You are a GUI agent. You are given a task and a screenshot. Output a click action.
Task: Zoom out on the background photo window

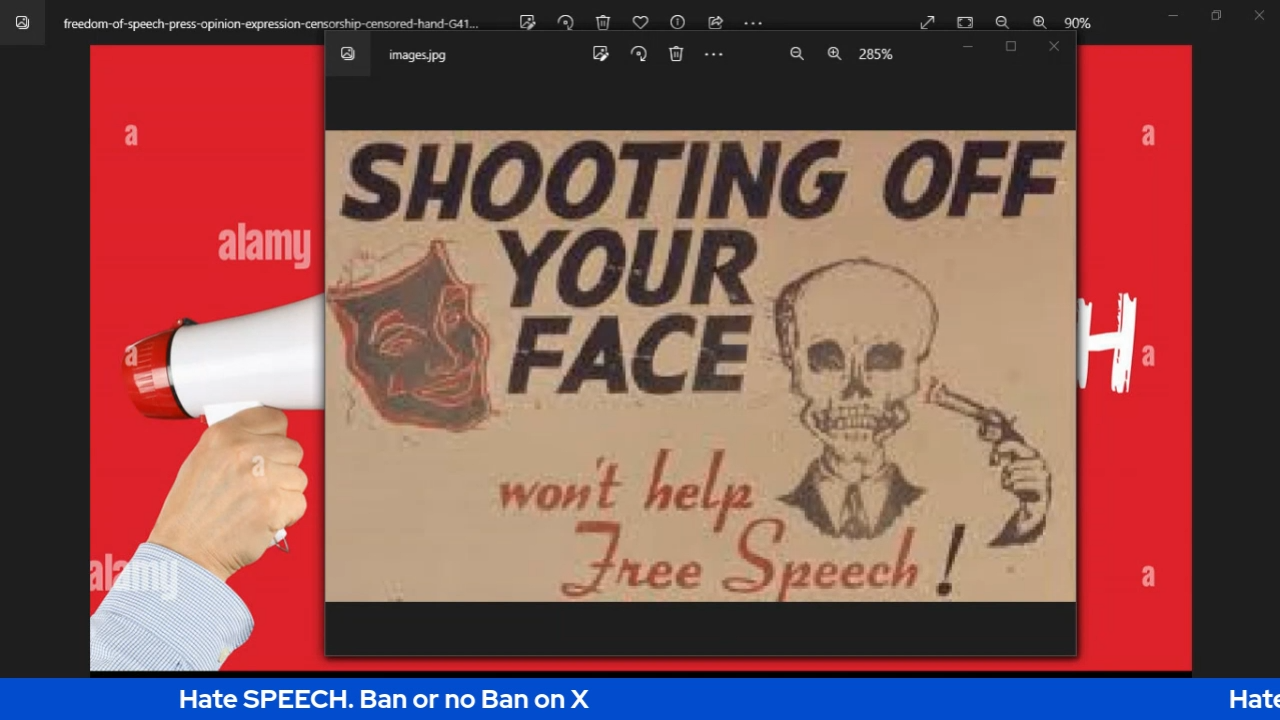1002,22
